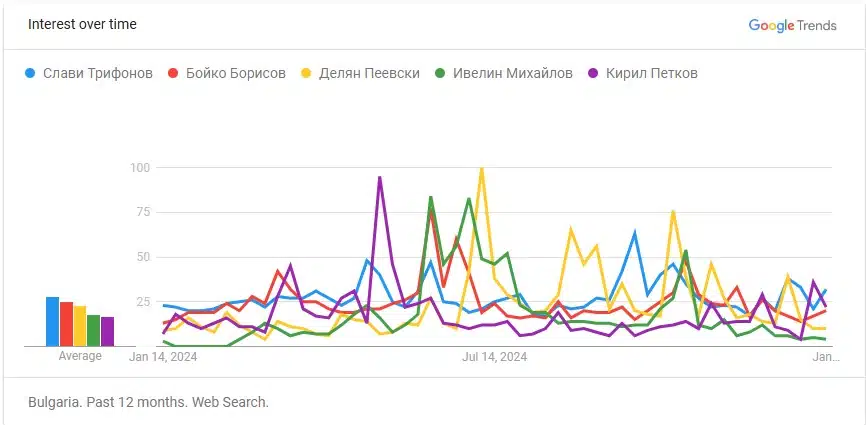This screenshot has width=866, height=425.
Task: Click the Jan 14, 2024 axis label
Action: click(162, 356)
